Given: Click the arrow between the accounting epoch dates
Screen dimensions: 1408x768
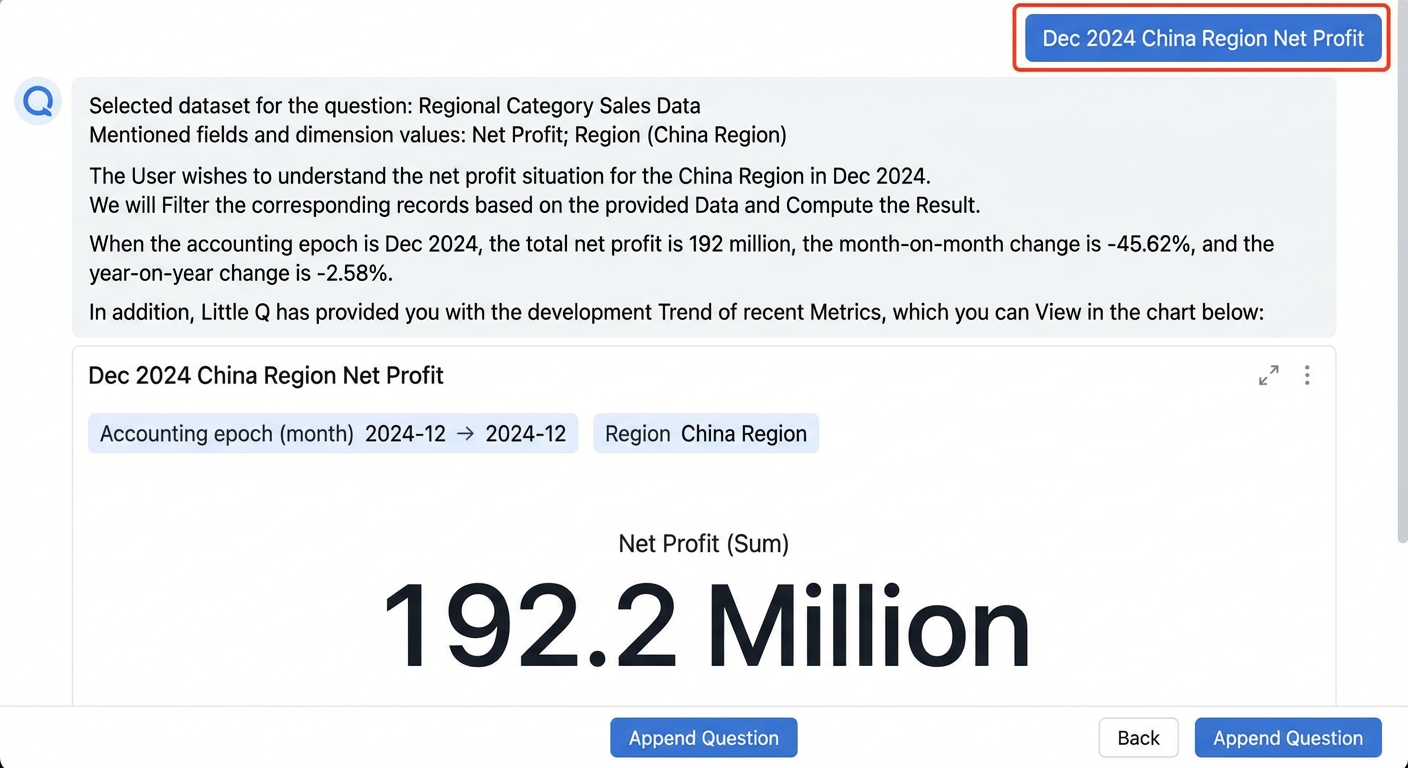Looking at the screenshot, I should point(465,434).
